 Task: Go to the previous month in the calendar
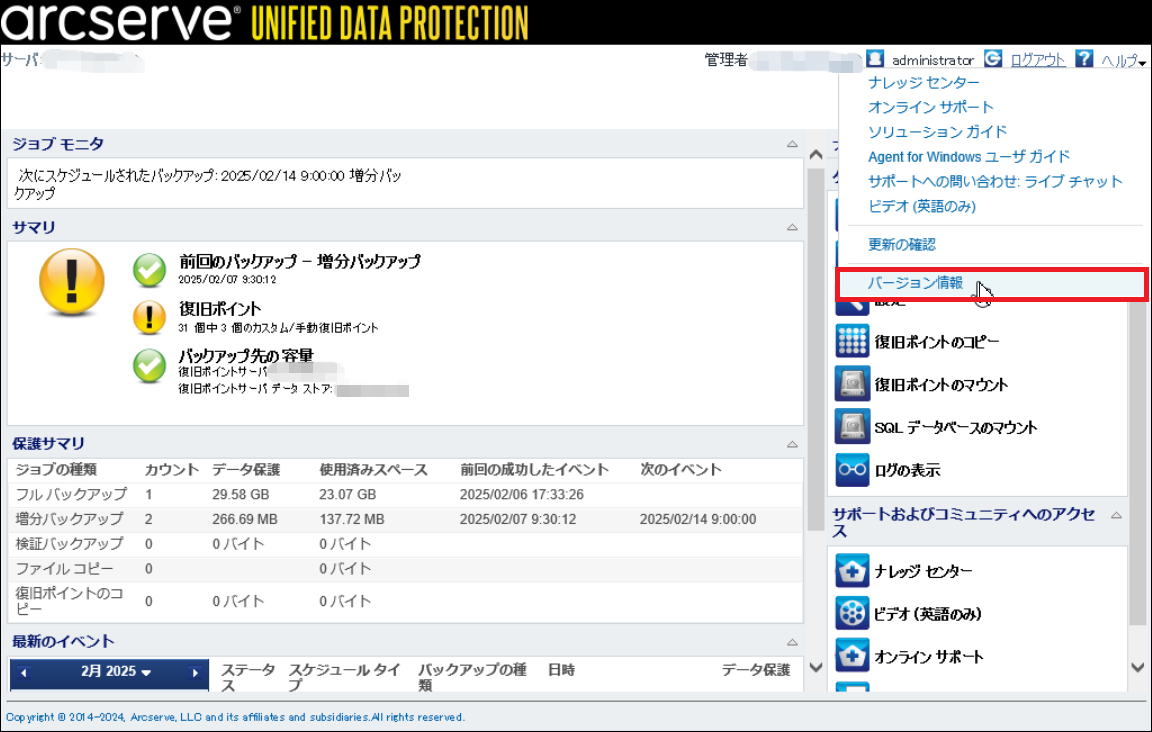[24, 672]
